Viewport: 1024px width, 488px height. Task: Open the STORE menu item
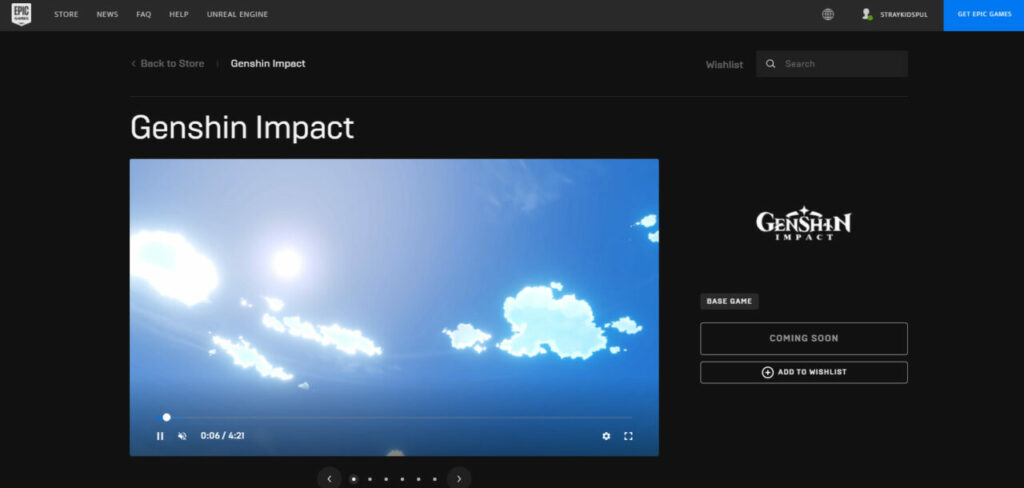tap(66, 14)
